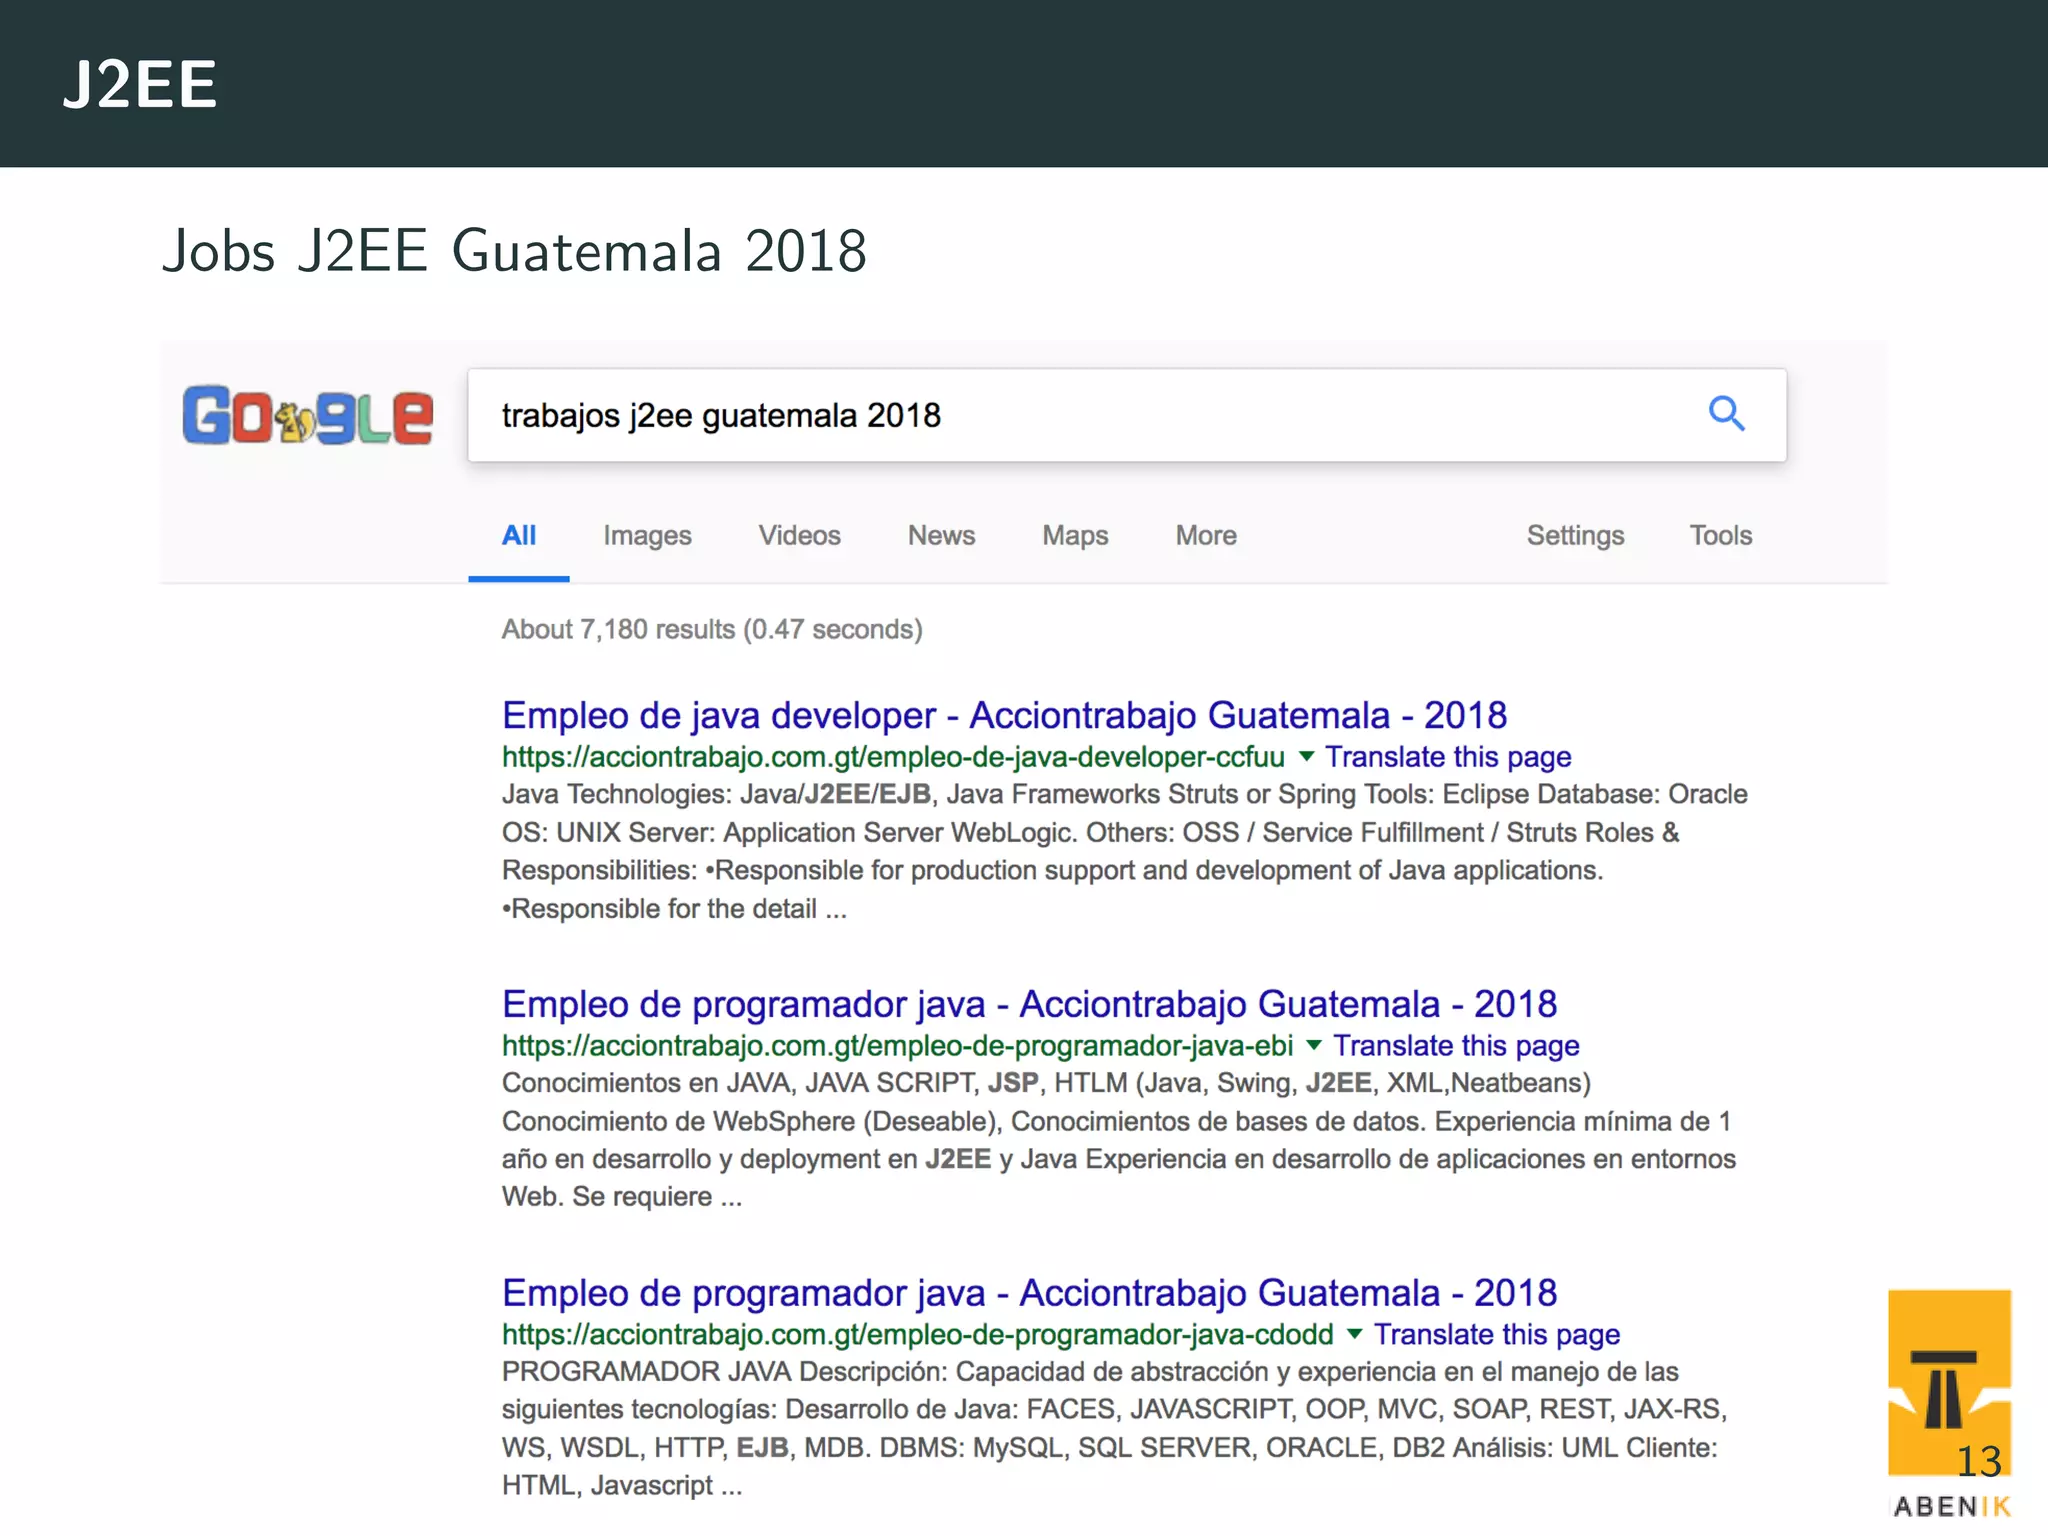Open the More search options menu

click(1206, 535)
